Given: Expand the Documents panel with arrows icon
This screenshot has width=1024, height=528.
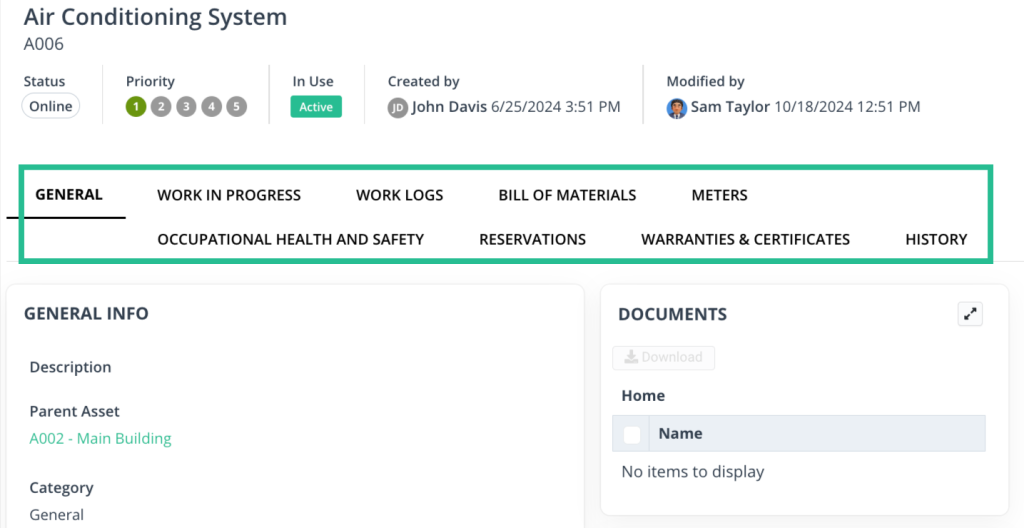Looking at the screenshot, I should (x=969, y=314).
